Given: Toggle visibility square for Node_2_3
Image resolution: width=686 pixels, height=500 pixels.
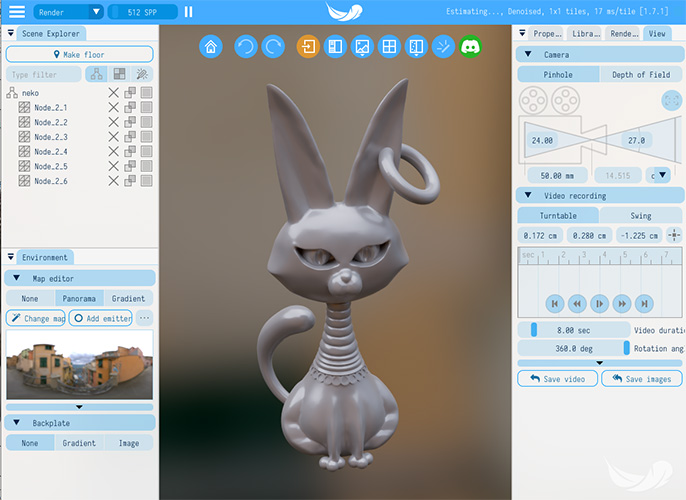Looking at the screenshot, I should (x=146, y=137).
